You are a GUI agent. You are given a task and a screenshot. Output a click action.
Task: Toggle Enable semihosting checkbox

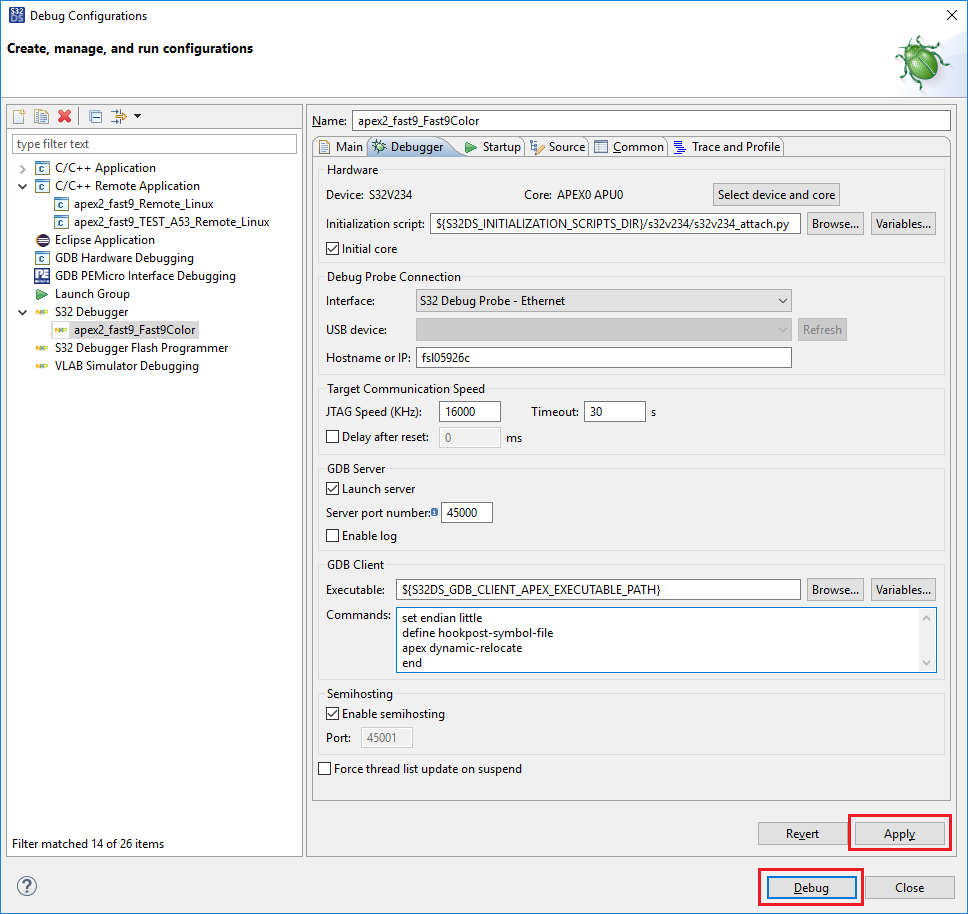tap(333, 714)
